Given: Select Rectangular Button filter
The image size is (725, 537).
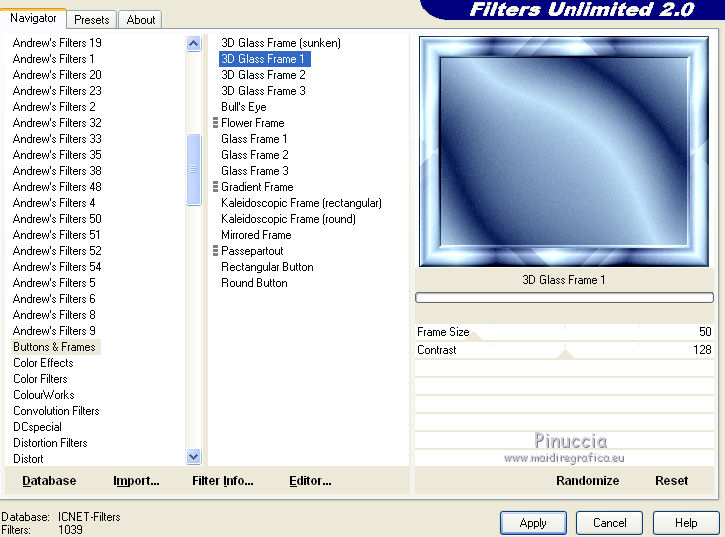Looking at the screenshot, I should click(267, 267).
